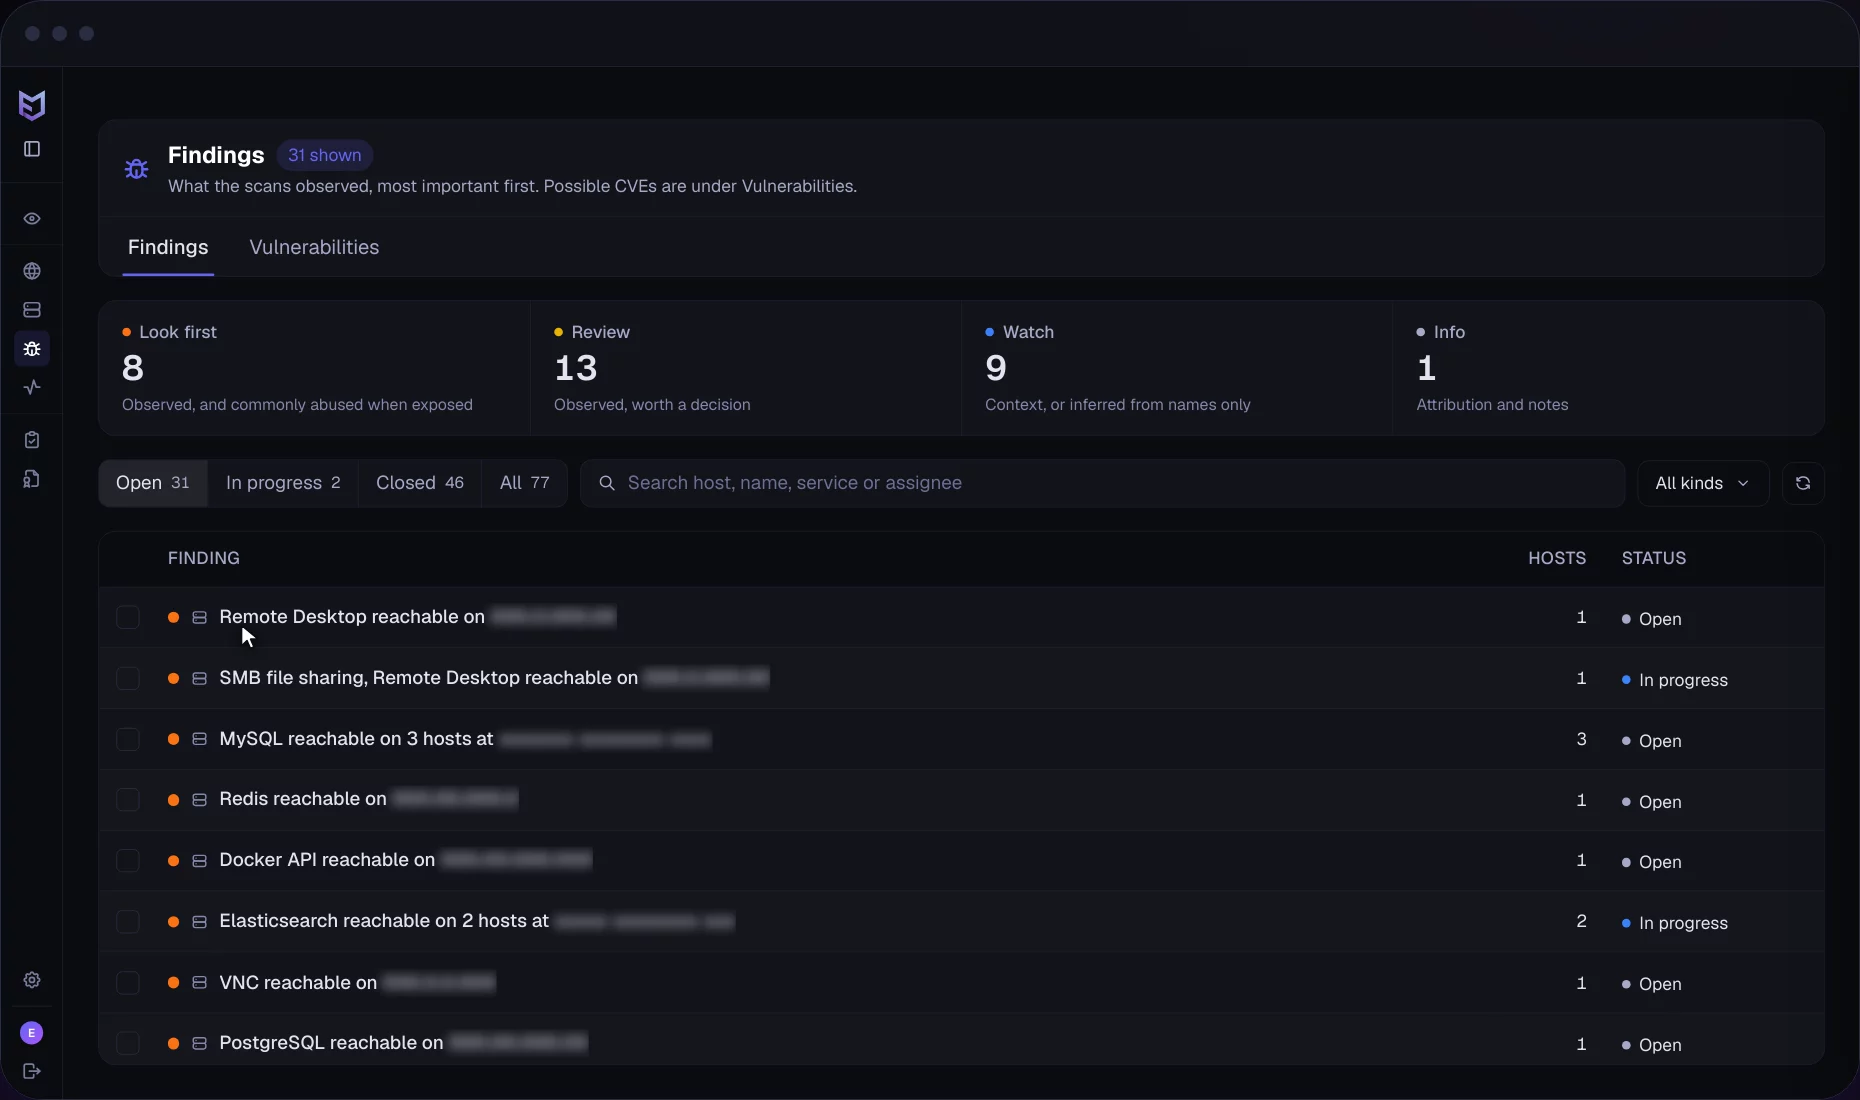The image size is (1860, 1100).
Task: Click the HOSTS column header
Action: (x=1557, y=558)
